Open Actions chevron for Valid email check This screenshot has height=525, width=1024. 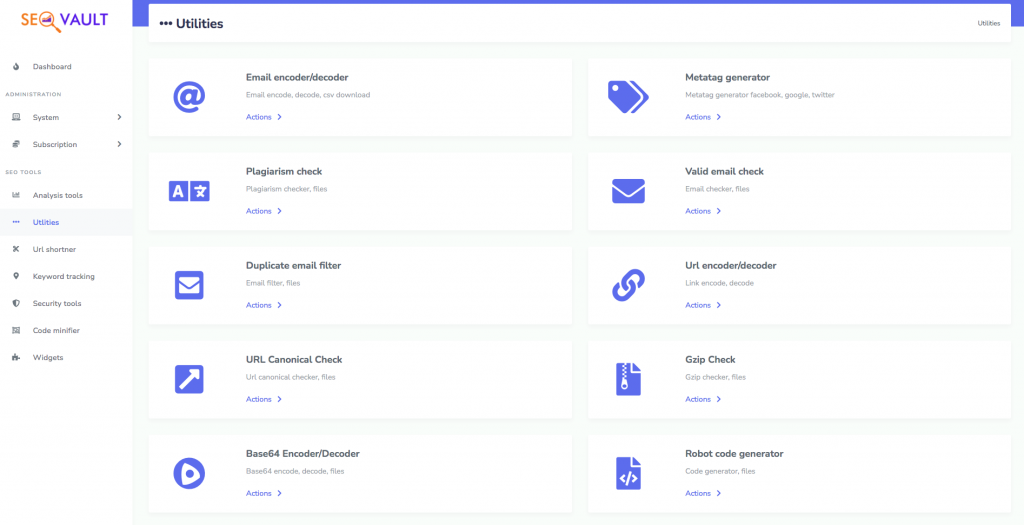pos(719,212)
